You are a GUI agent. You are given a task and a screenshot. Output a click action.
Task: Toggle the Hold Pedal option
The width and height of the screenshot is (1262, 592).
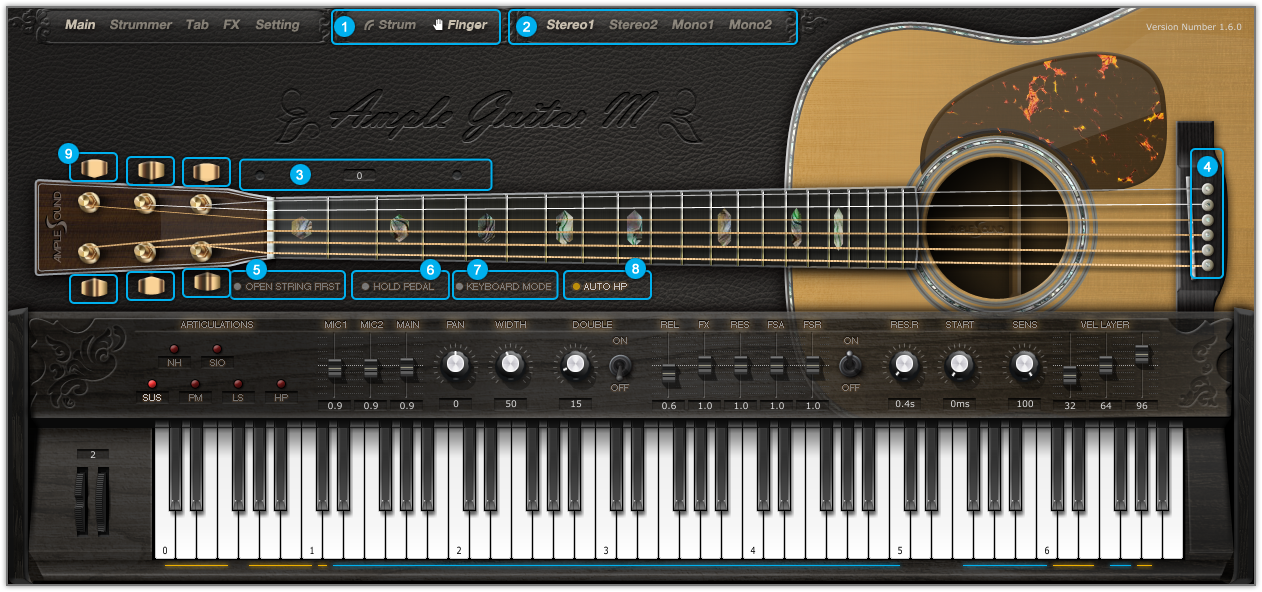tap(398, 287)
